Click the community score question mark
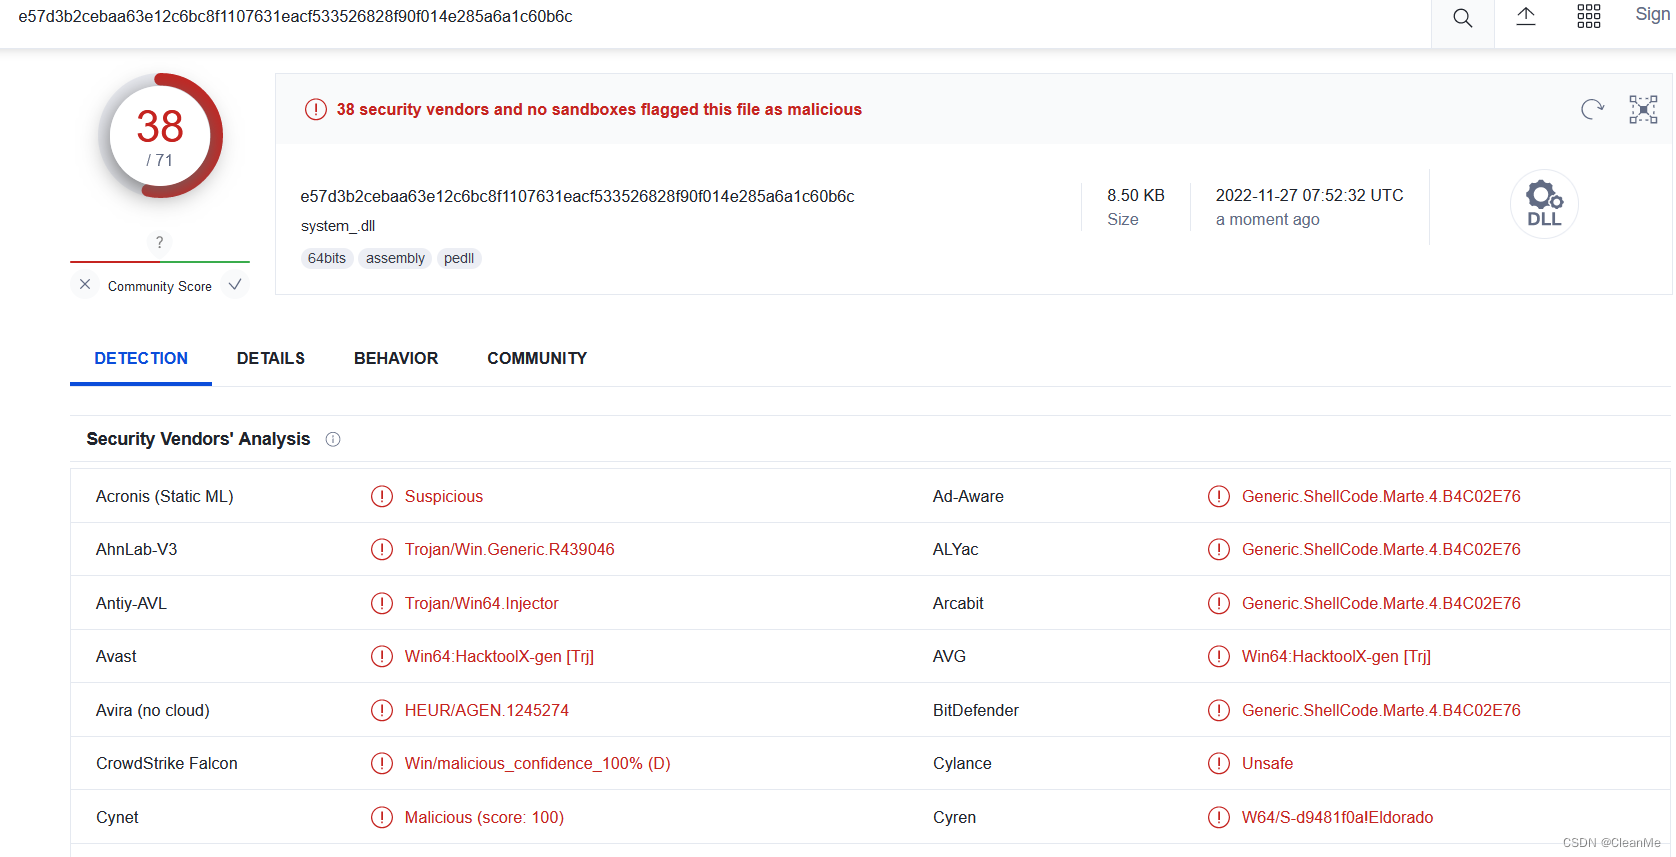1676x857 pixels. tap(159, 242)
